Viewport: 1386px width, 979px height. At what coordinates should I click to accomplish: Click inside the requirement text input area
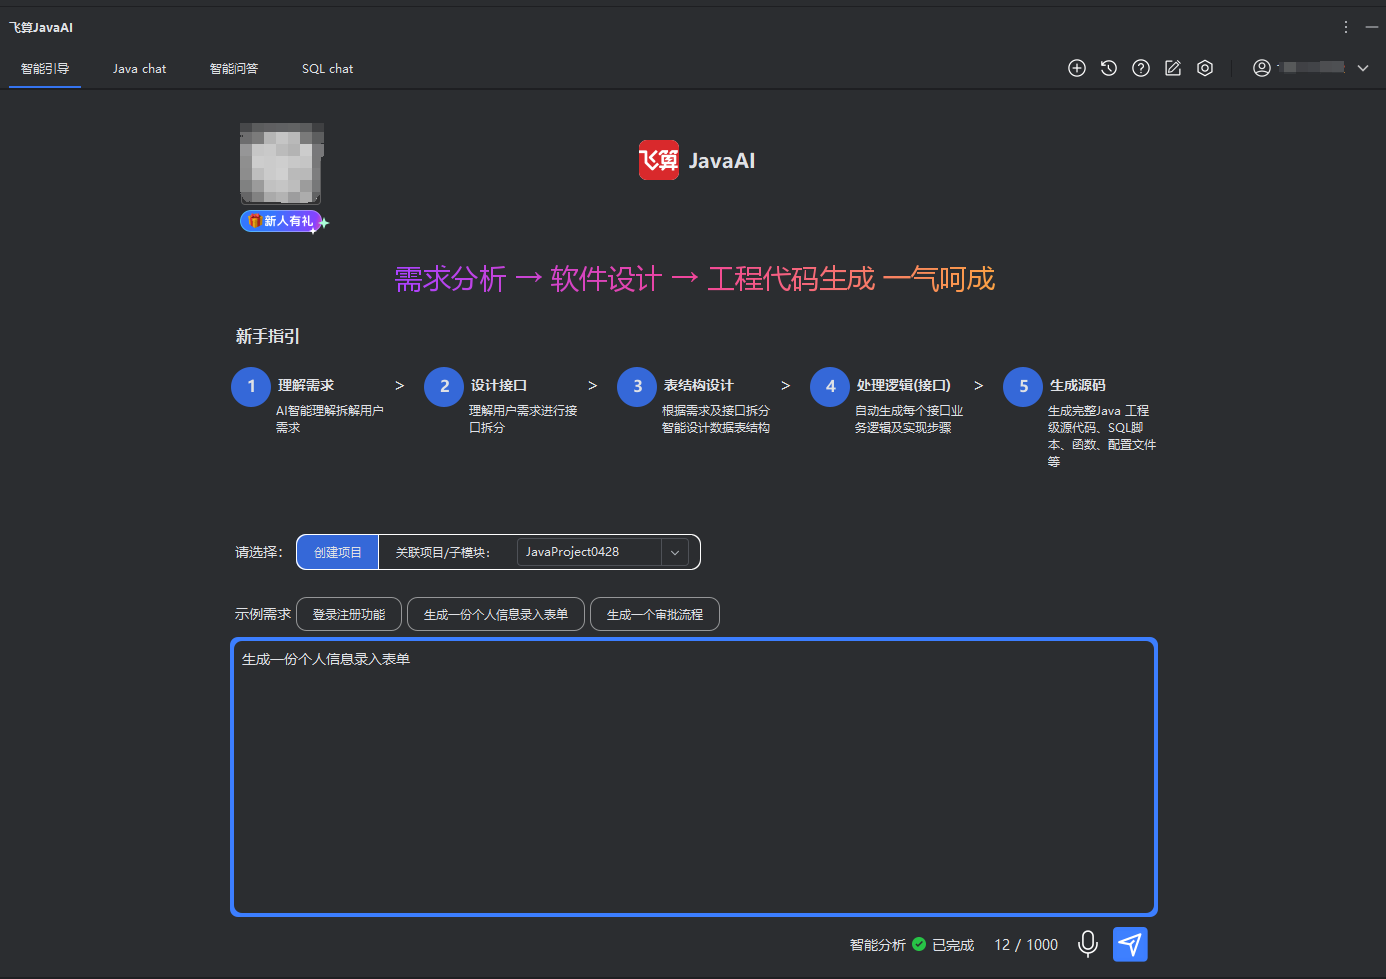pyautogui.click(x=694, y=777)
